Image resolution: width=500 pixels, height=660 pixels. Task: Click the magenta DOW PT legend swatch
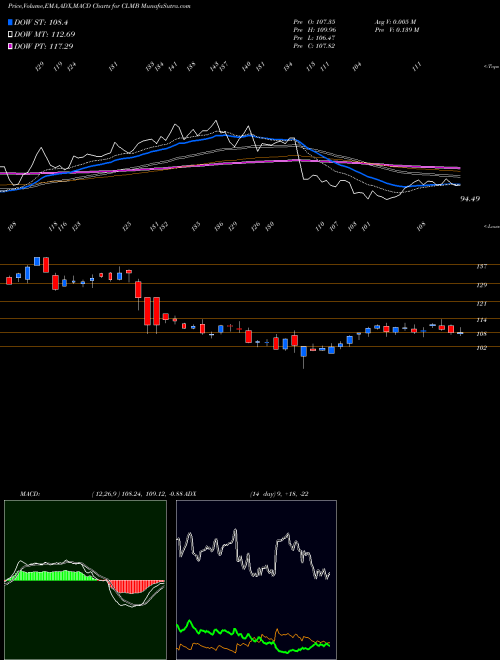(10, 46)
